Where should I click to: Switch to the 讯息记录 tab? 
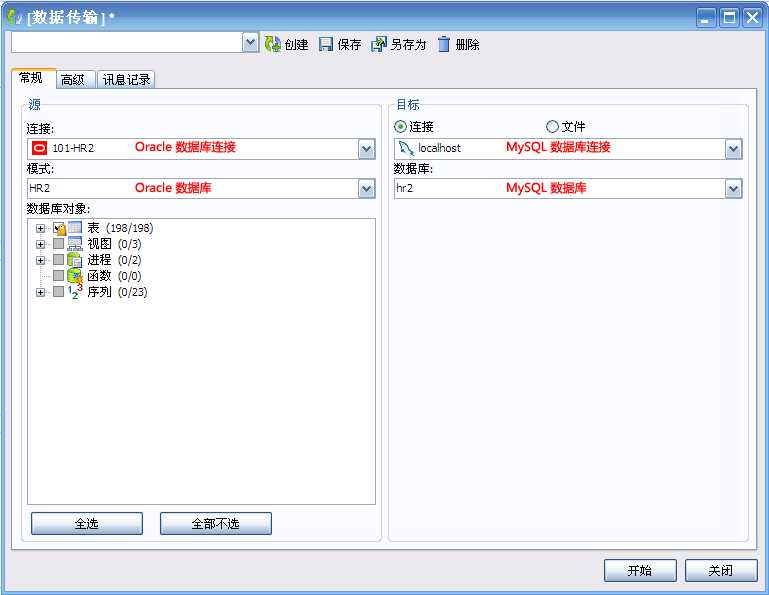click(x=126, y=79)
